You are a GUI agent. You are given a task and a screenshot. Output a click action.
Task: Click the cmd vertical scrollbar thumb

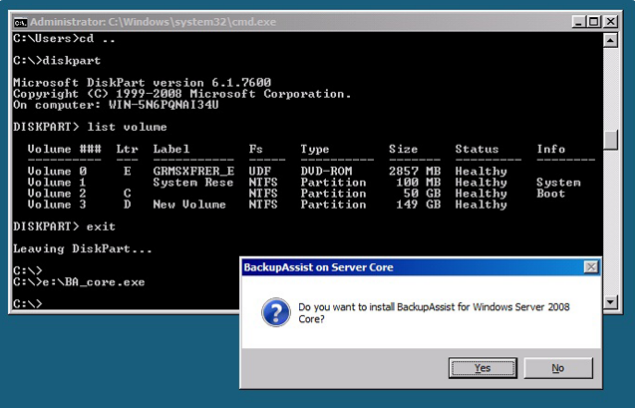click(611, 140)
